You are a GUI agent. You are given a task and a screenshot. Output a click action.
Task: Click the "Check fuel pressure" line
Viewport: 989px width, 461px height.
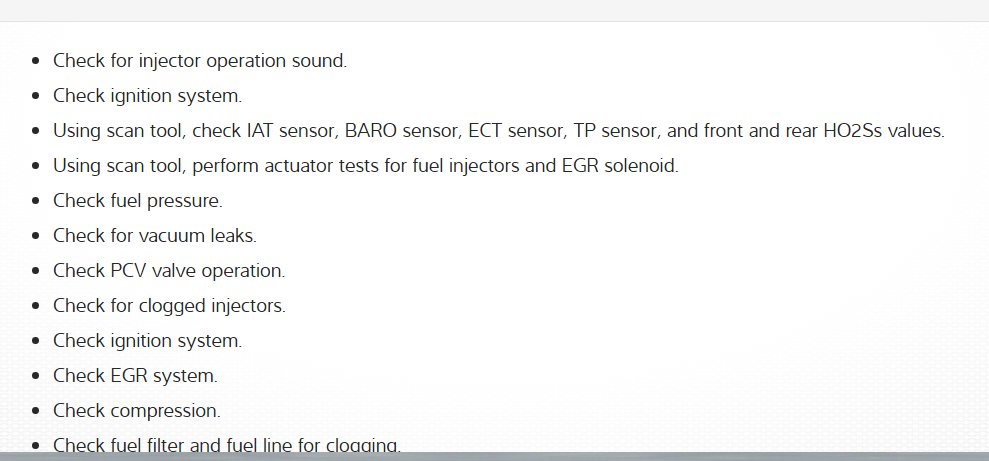pyautogui.click(x=138, y=201)
